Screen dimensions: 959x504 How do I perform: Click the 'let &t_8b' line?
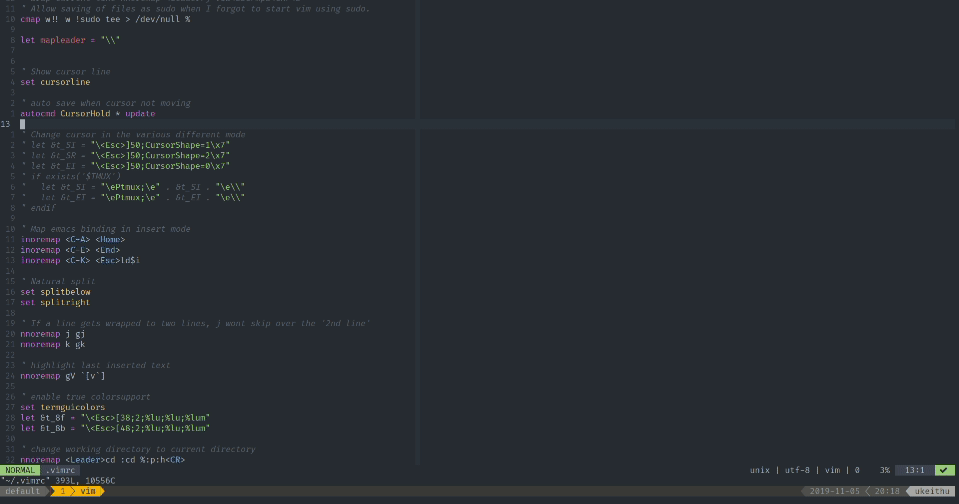point(115,428)
